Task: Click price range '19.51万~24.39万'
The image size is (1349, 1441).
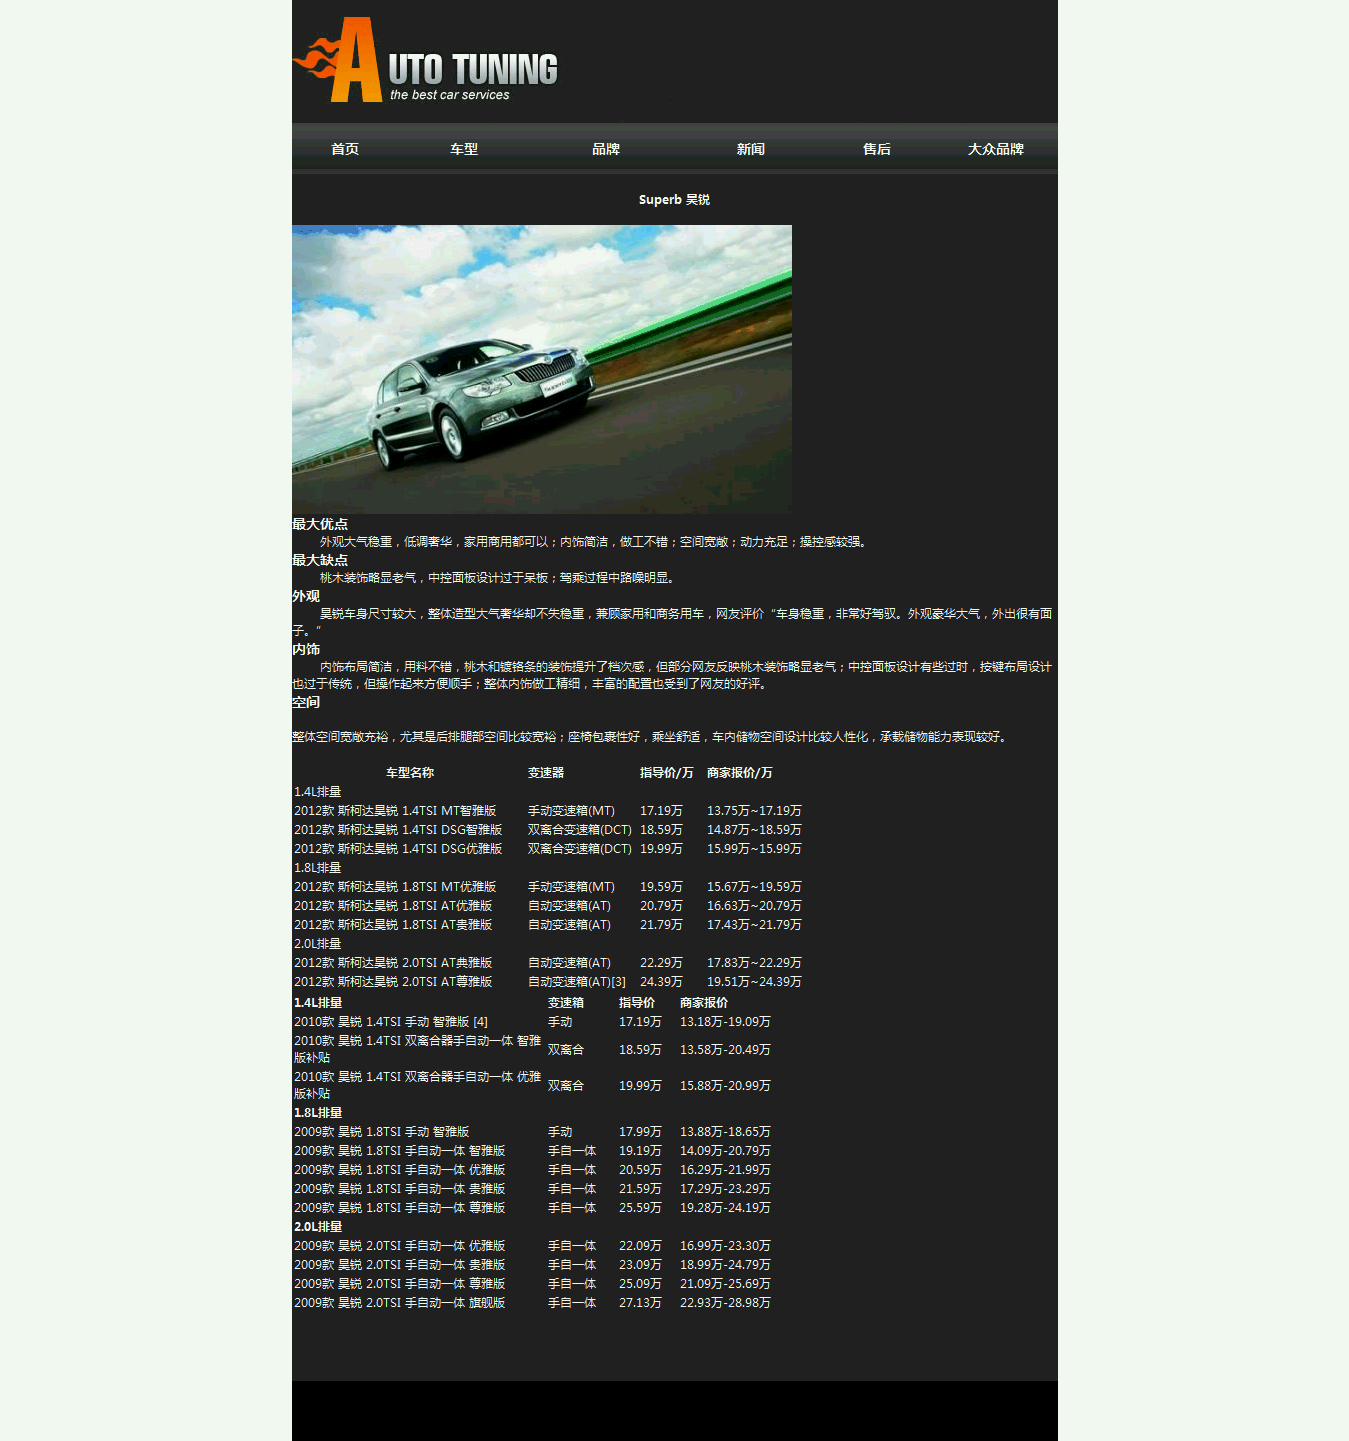Action: (x=754, y=982)
